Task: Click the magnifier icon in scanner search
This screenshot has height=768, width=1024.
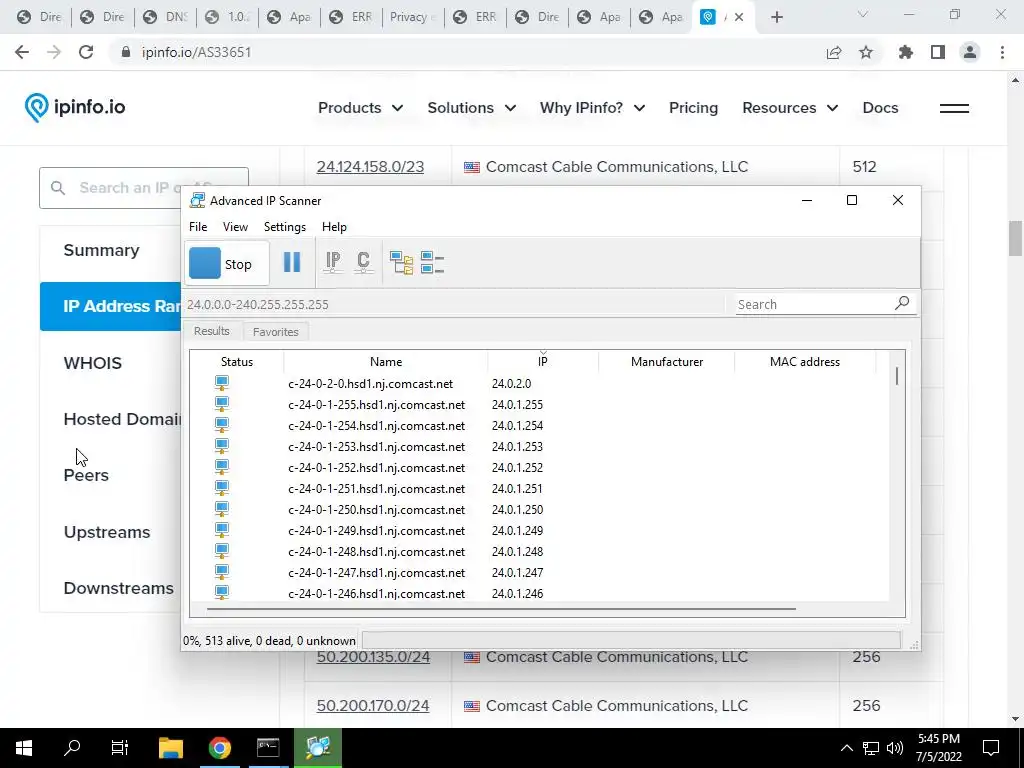Action: click(x=902, y=303)
